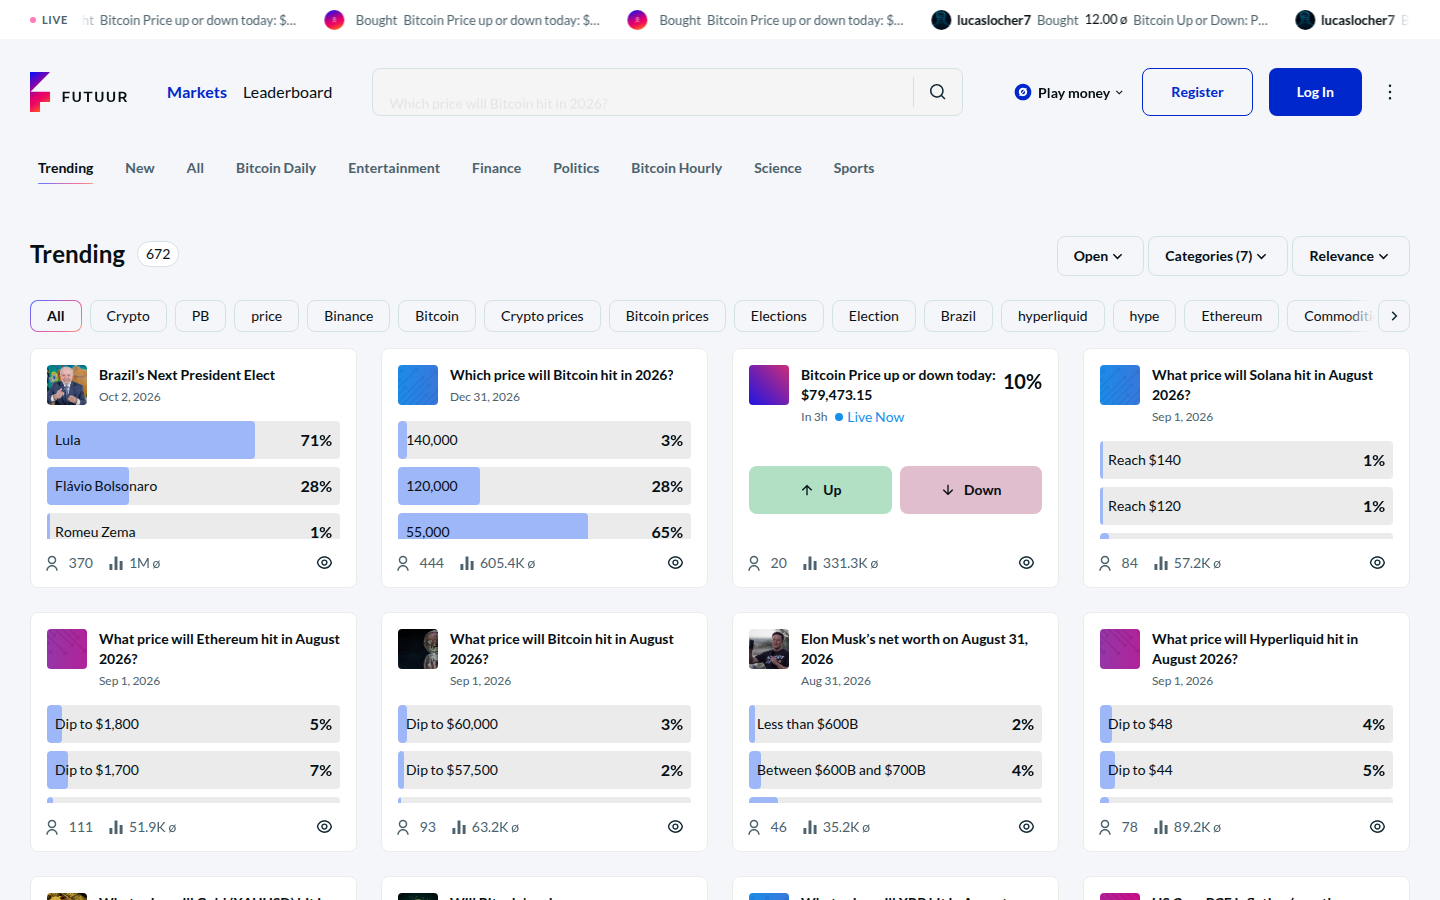Image resolution: width=1440 pixels, height=900 pixels.
Task: Toggle watch eye on Elon Musk card
Action: click(x=1026, y=827)
